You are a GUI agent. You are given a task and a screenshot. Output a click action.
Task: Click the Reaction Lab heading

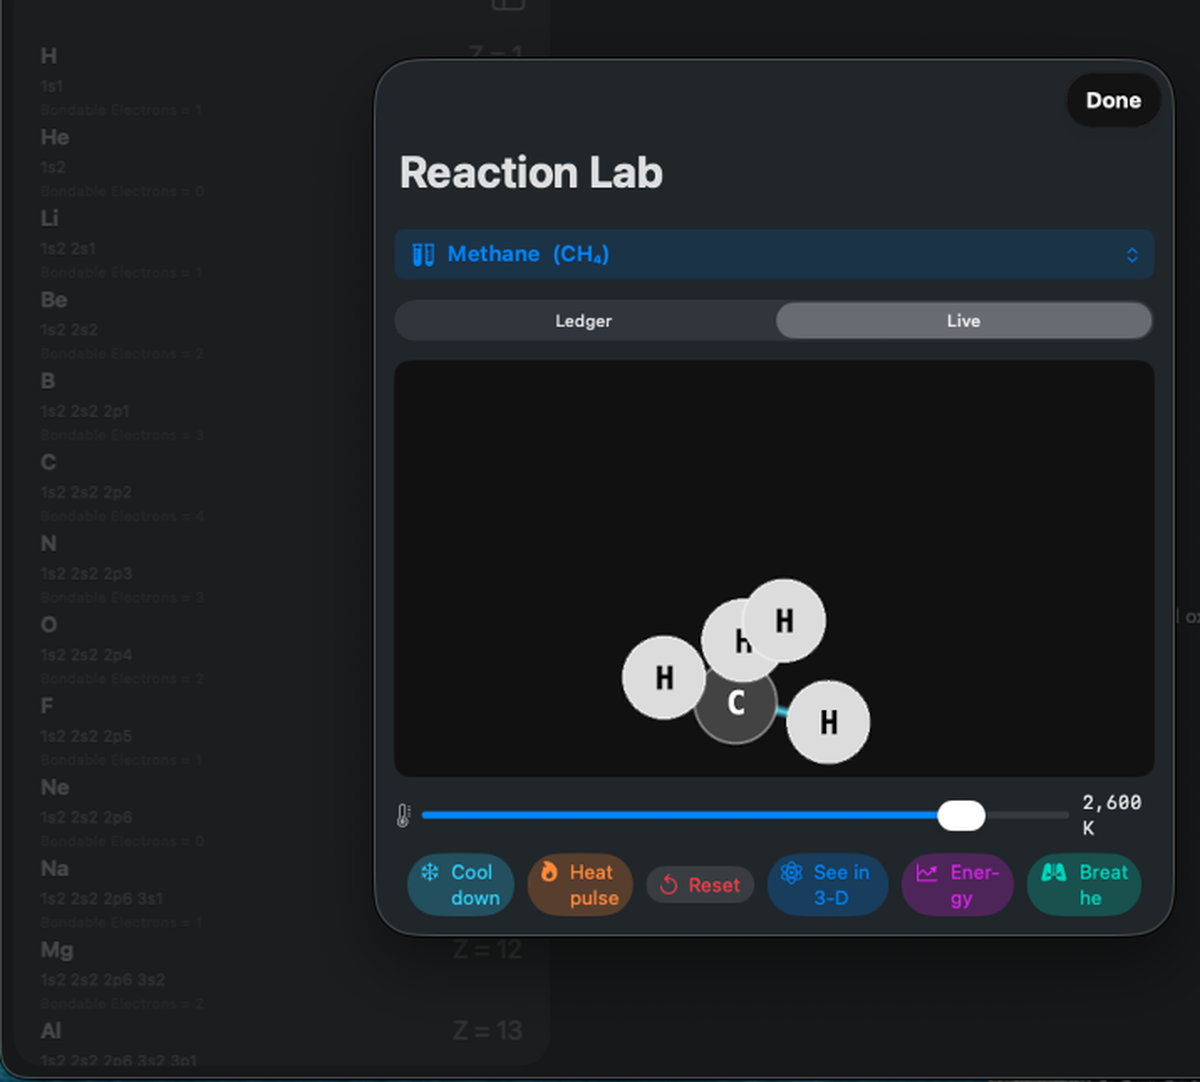(x=531, y=172)
